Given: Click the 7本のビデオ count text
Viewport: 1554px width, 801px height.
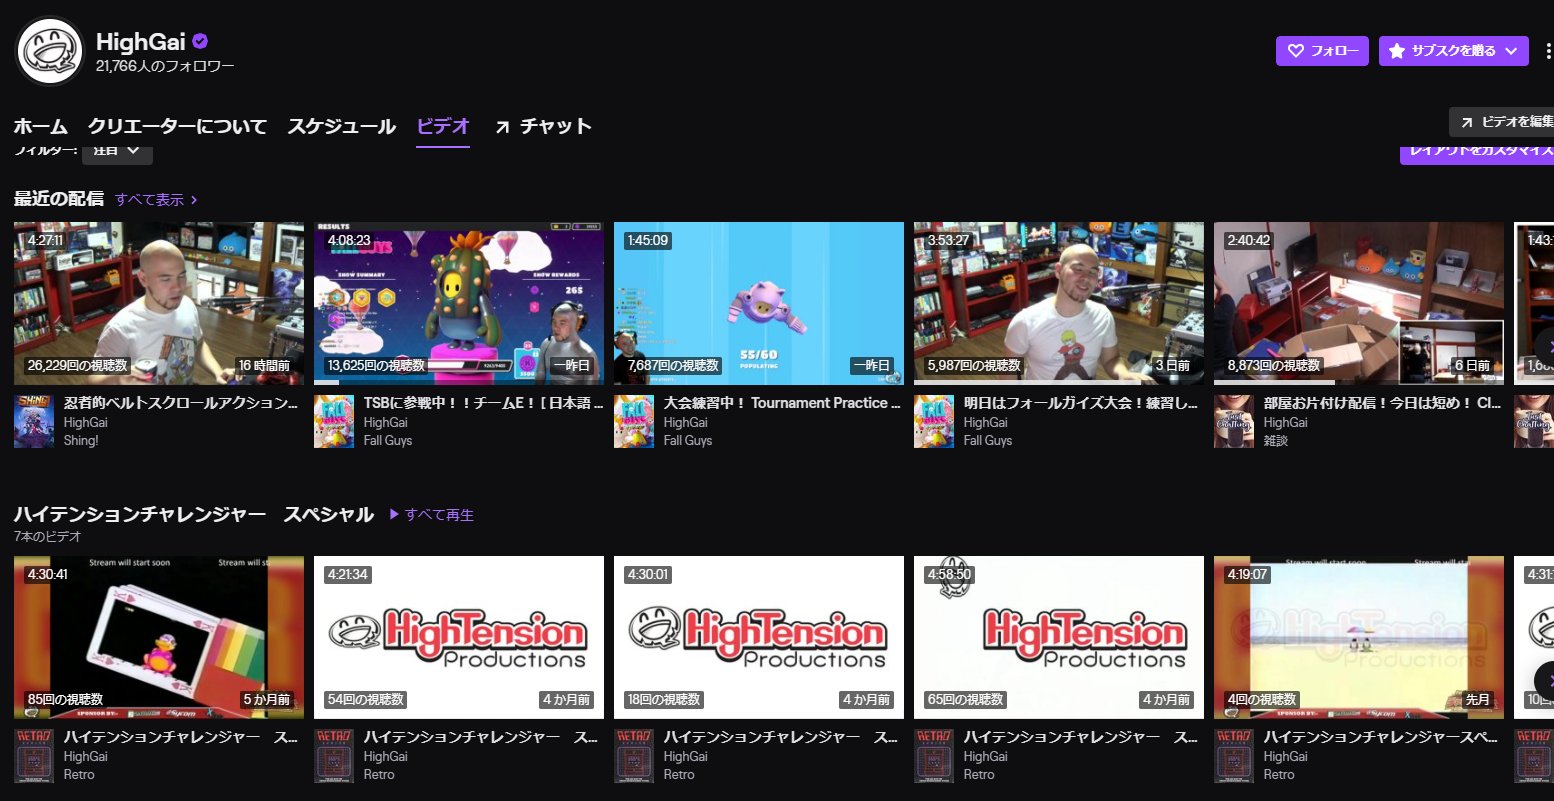Looking at the screenshot, I should click(x=48, y=537).
